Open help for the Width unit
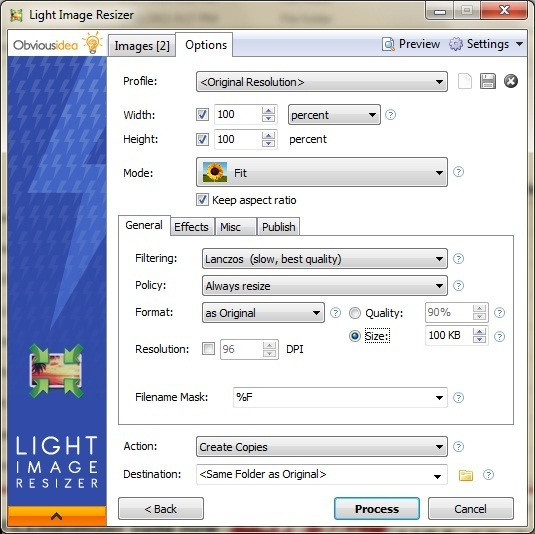The height and width of the screenshot is (534, 535). click(x=390, y=115)
